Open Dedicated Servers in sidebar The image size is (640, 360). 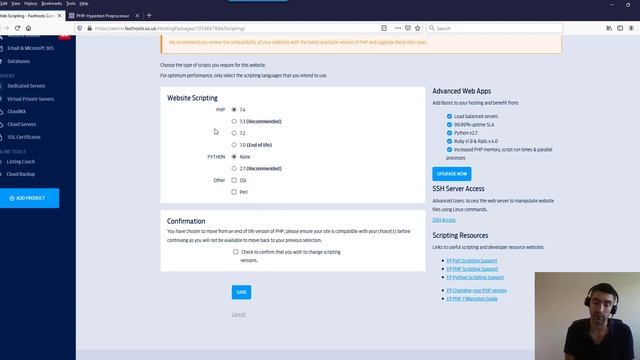click(26, 86)
